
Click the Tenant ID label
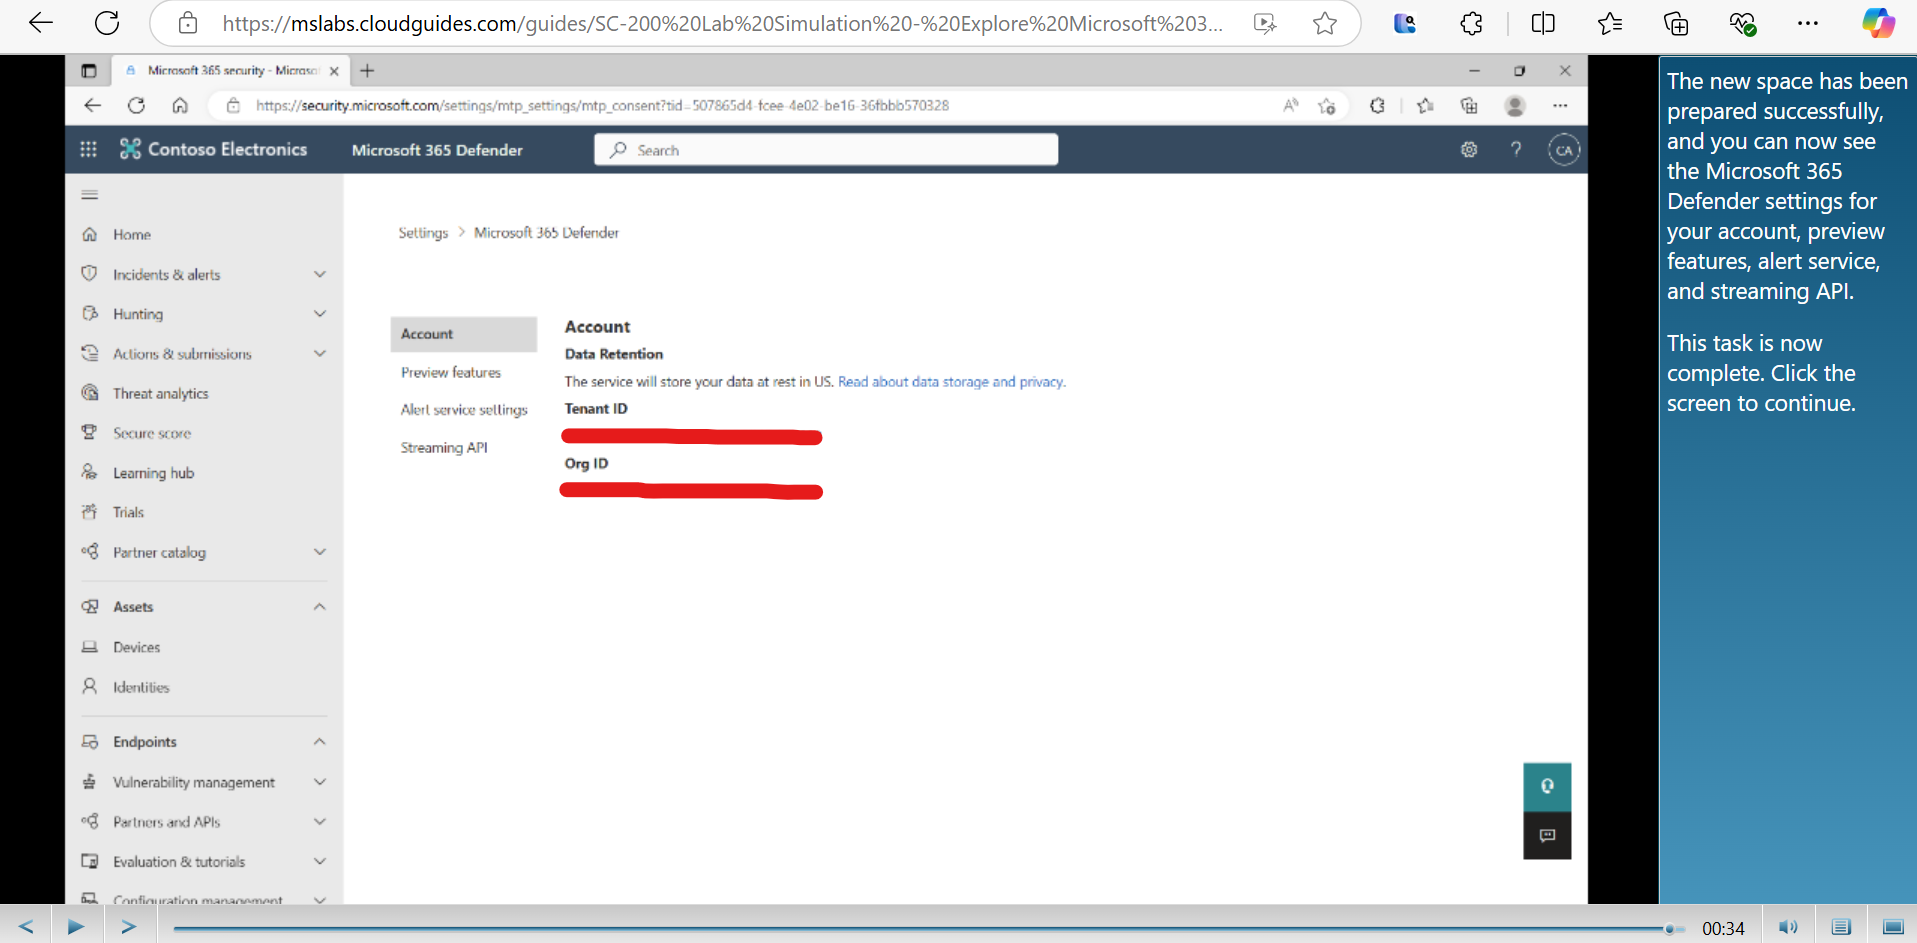coord(596,409)
